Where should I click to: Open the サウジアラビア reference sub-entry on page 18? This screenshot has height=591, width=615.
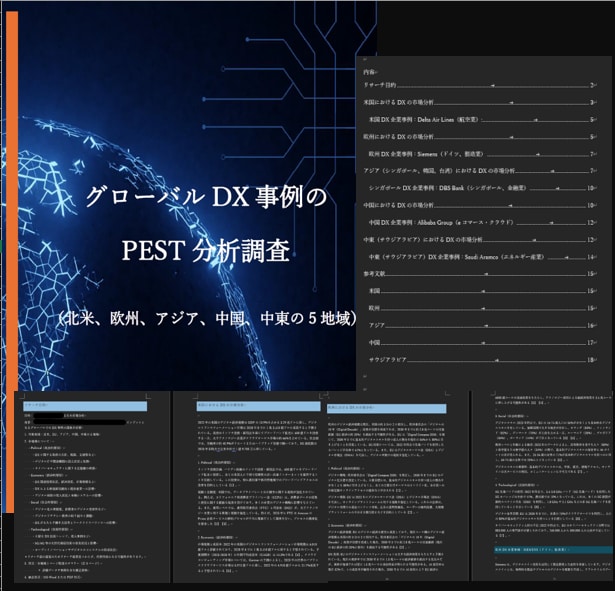tap(482, 360)
